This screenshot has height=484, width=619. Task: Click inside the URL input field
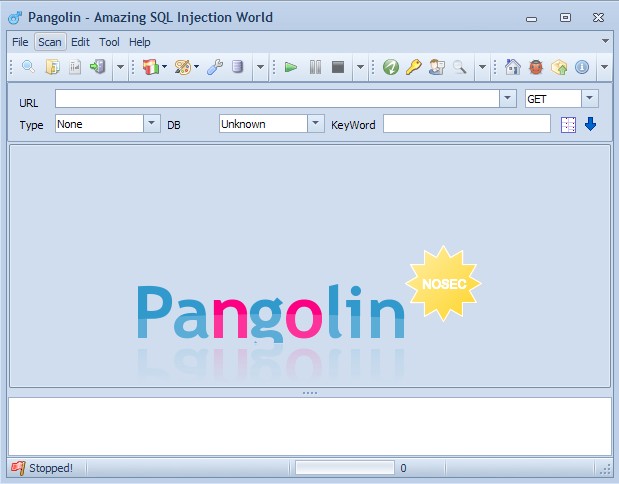(277, 98)
